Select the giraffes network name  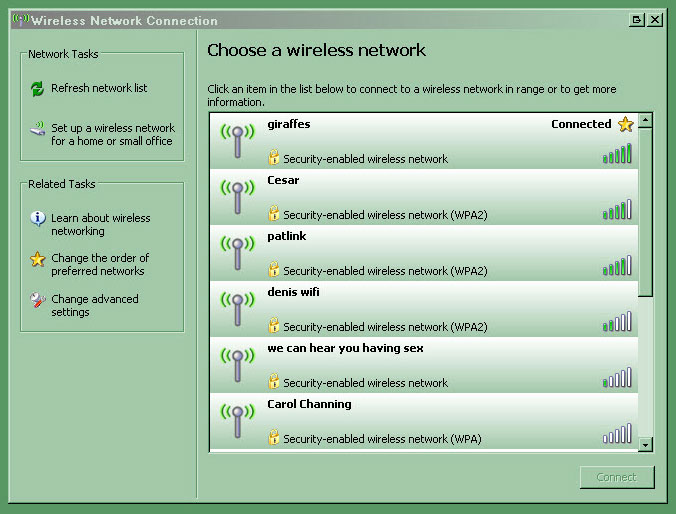289,125
